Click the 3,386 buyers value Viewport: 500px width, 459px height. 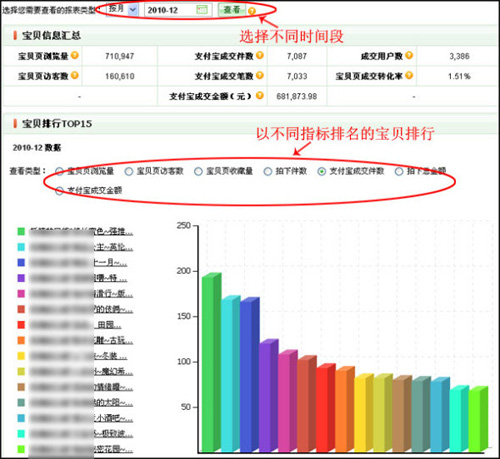459,56
